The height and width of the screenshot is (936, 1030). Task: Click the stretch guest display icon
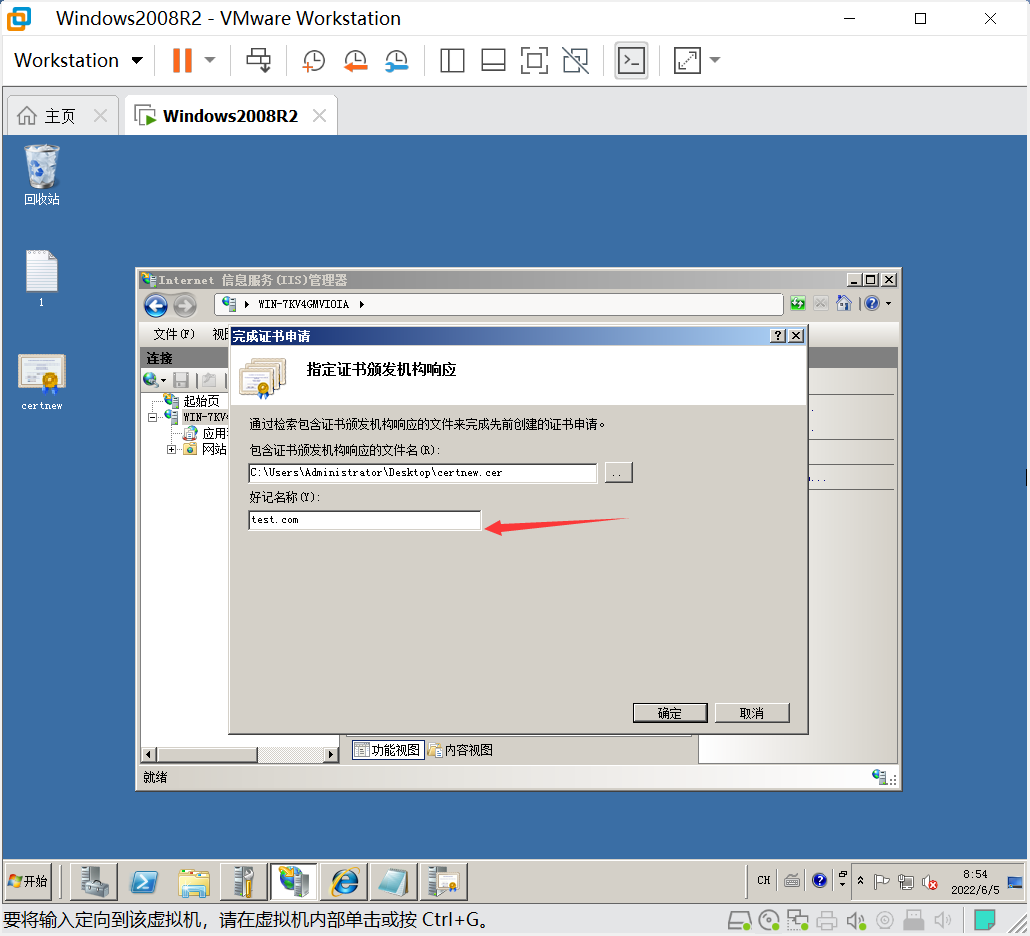tap(687, 60)
